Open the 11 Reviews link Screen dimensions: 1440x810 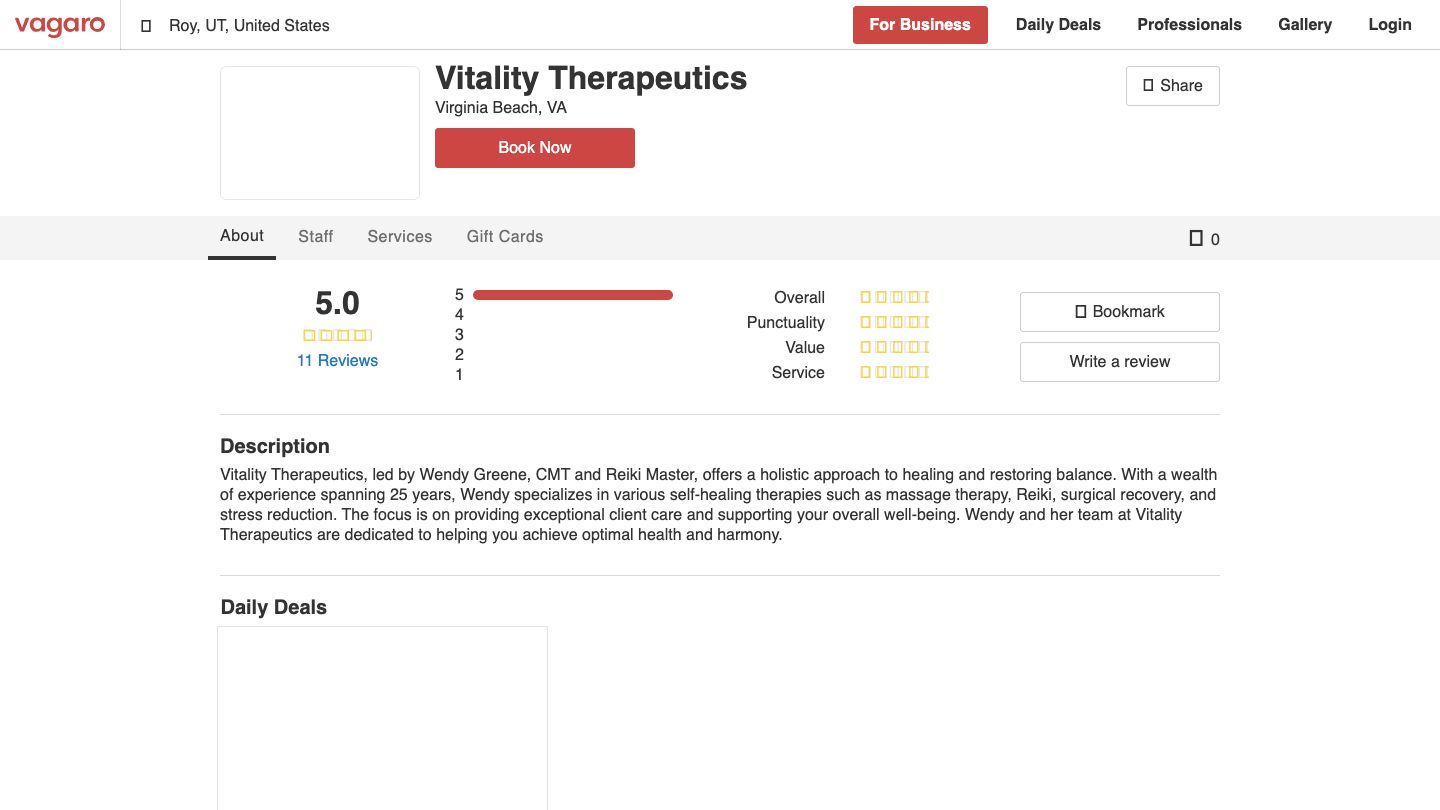tap(337, 360)
